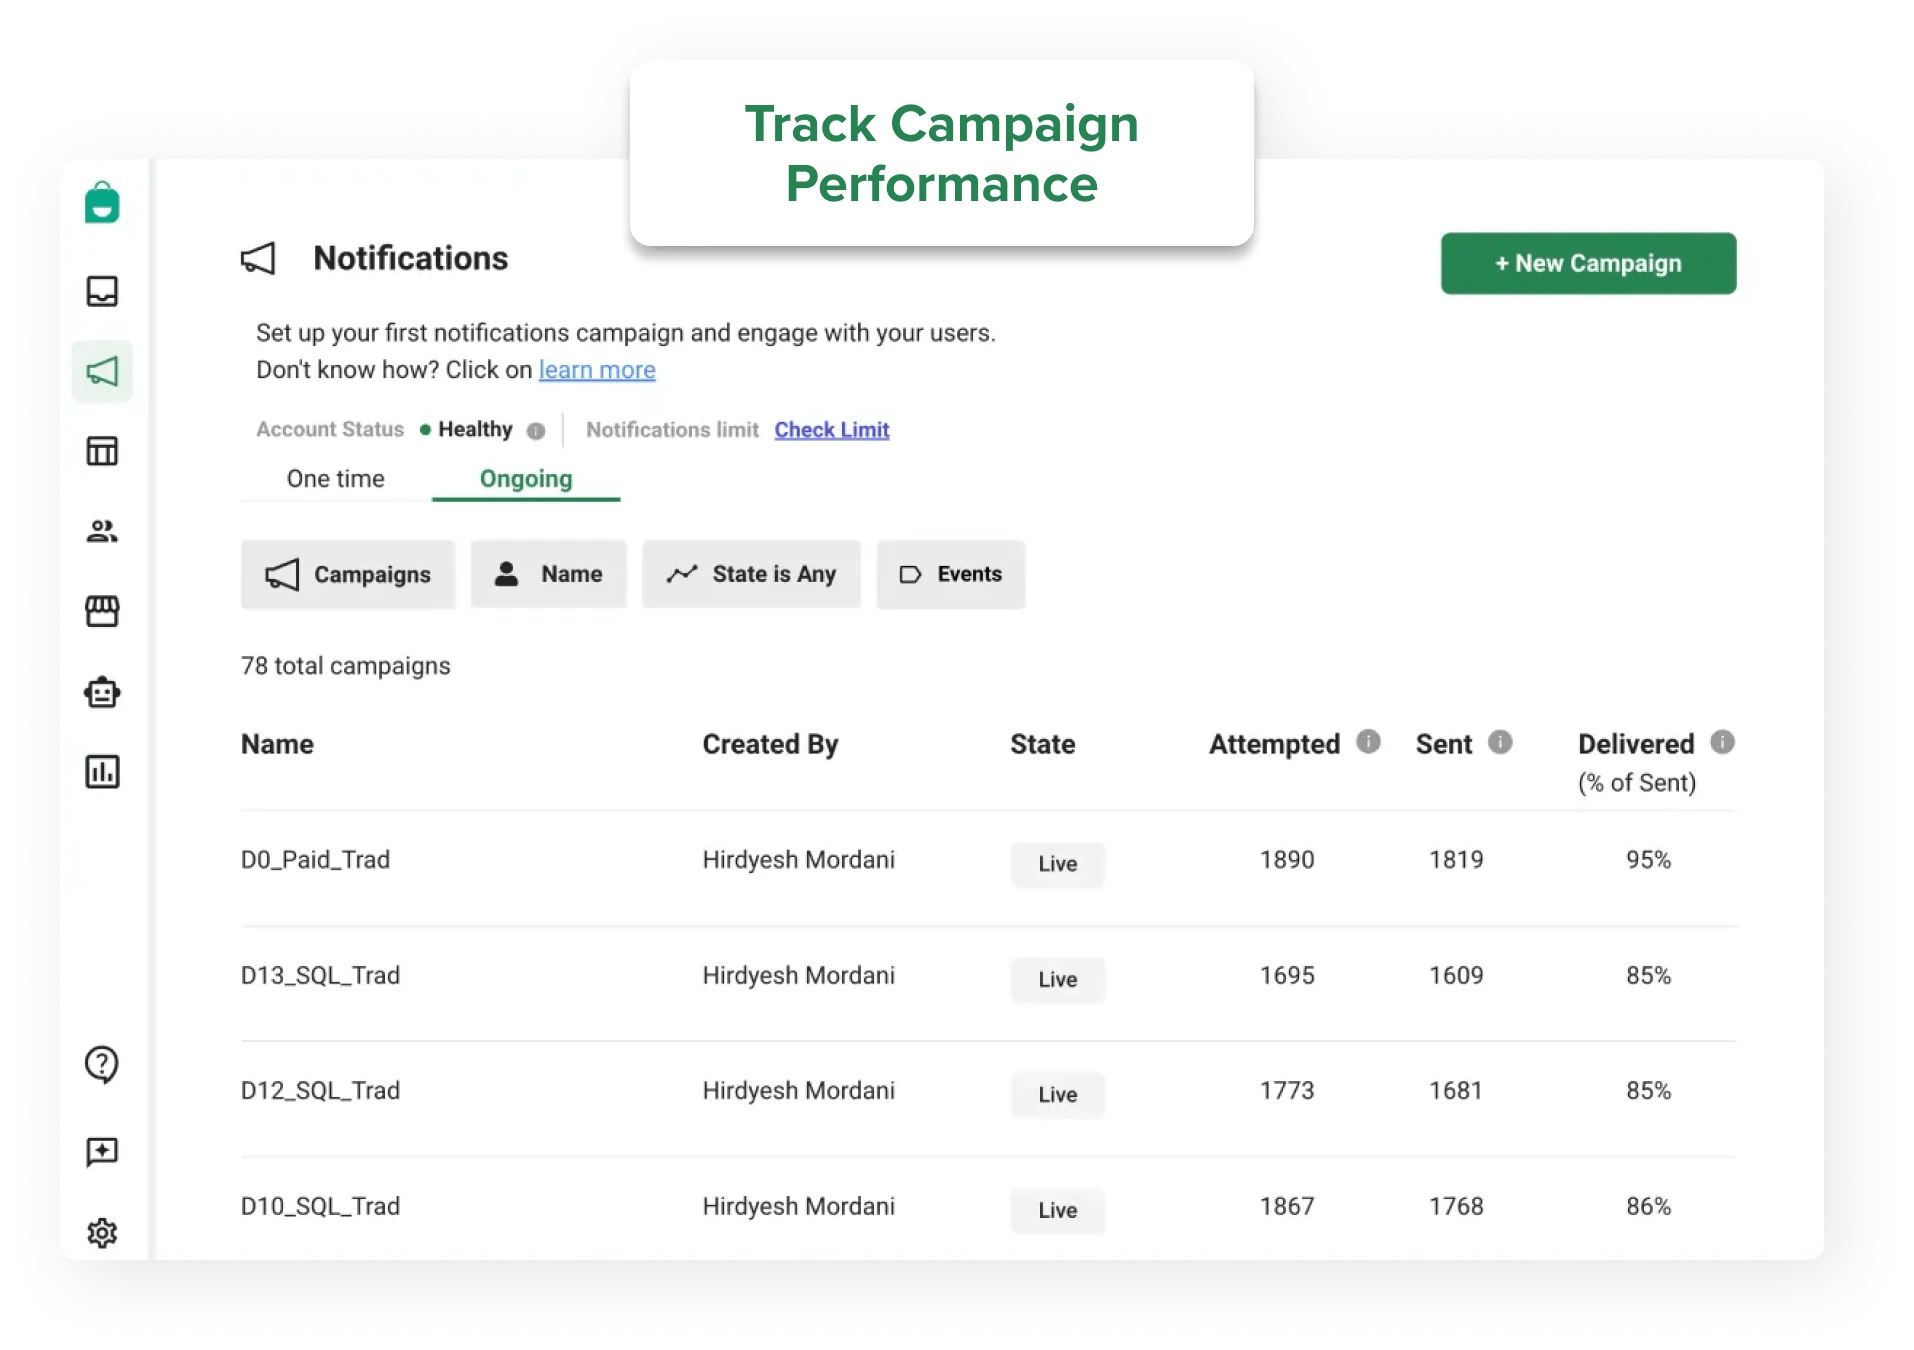This screenshot has height=1350, width=1914.
Task: Click the Account Status info icon
Action: pyautogui.click(x=536, y=431)
